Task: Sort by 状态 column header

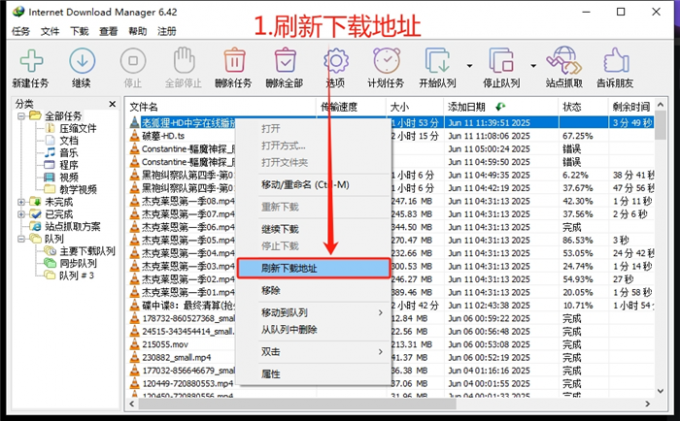Action: coord(583,107)
